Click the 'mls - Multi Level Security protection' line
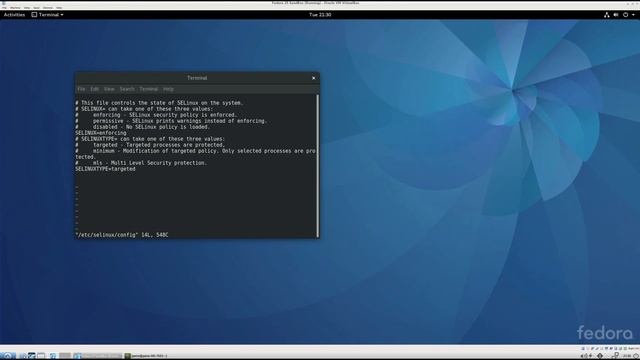 [x=141, y=163]
